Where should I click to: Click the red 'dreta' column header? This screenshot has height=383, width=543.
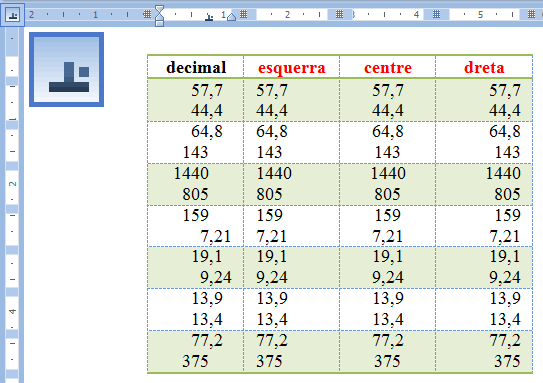[484, 68]
